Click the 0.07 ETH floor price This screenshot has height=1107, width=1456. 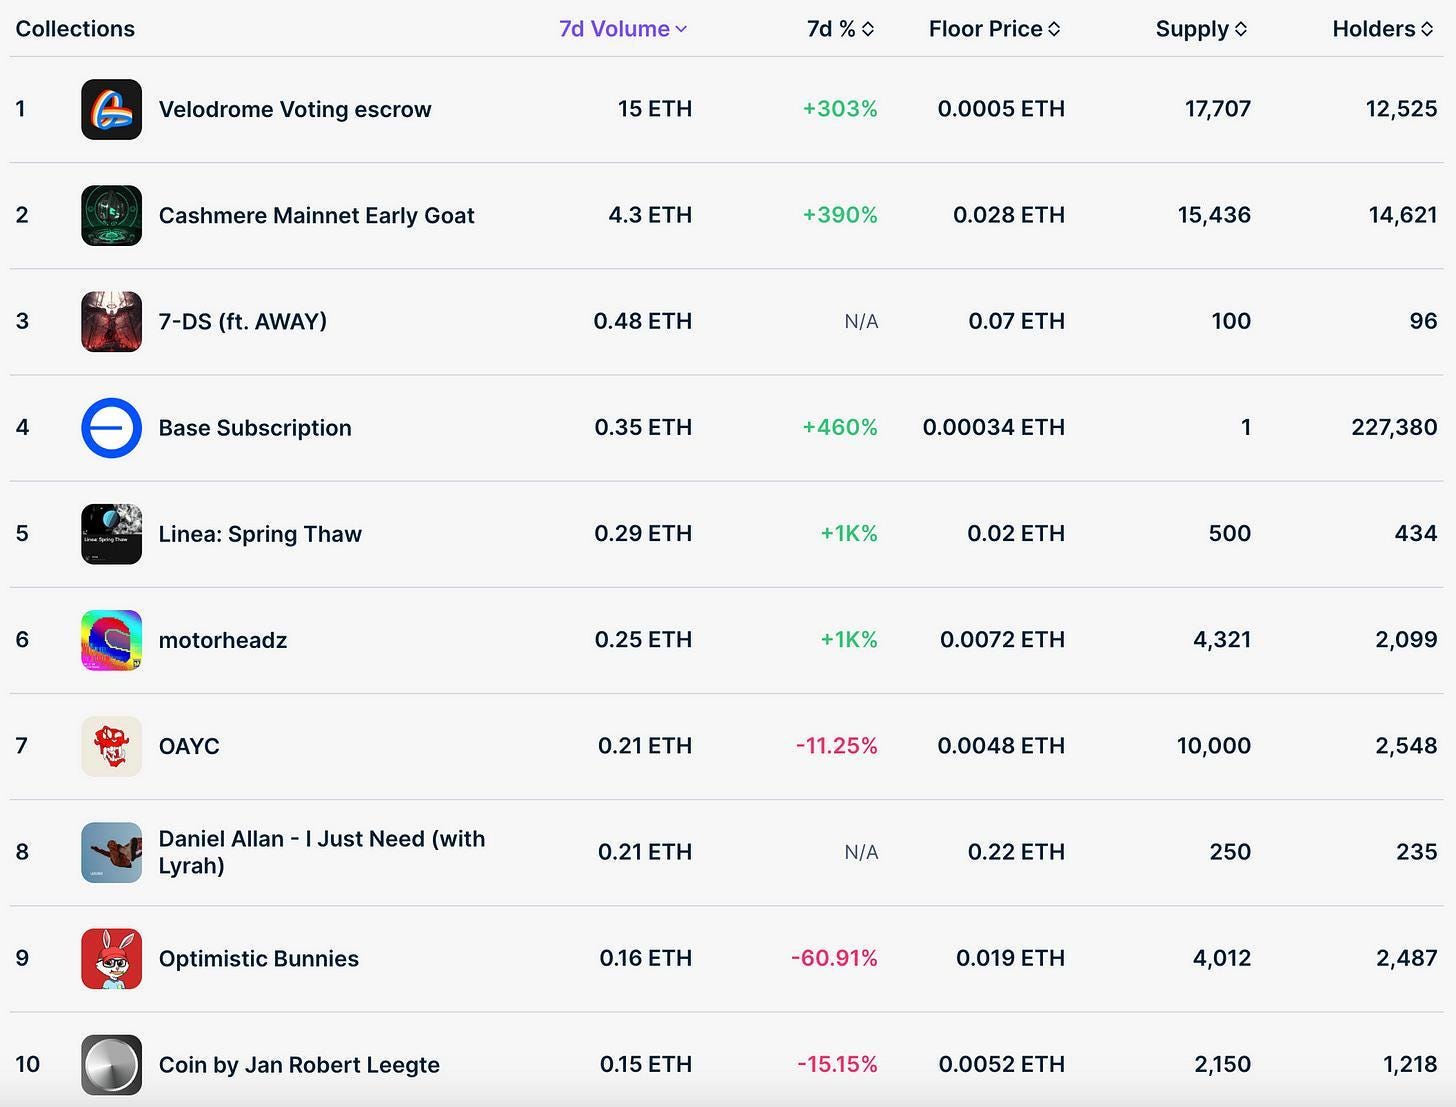(x=1016, y=321)
